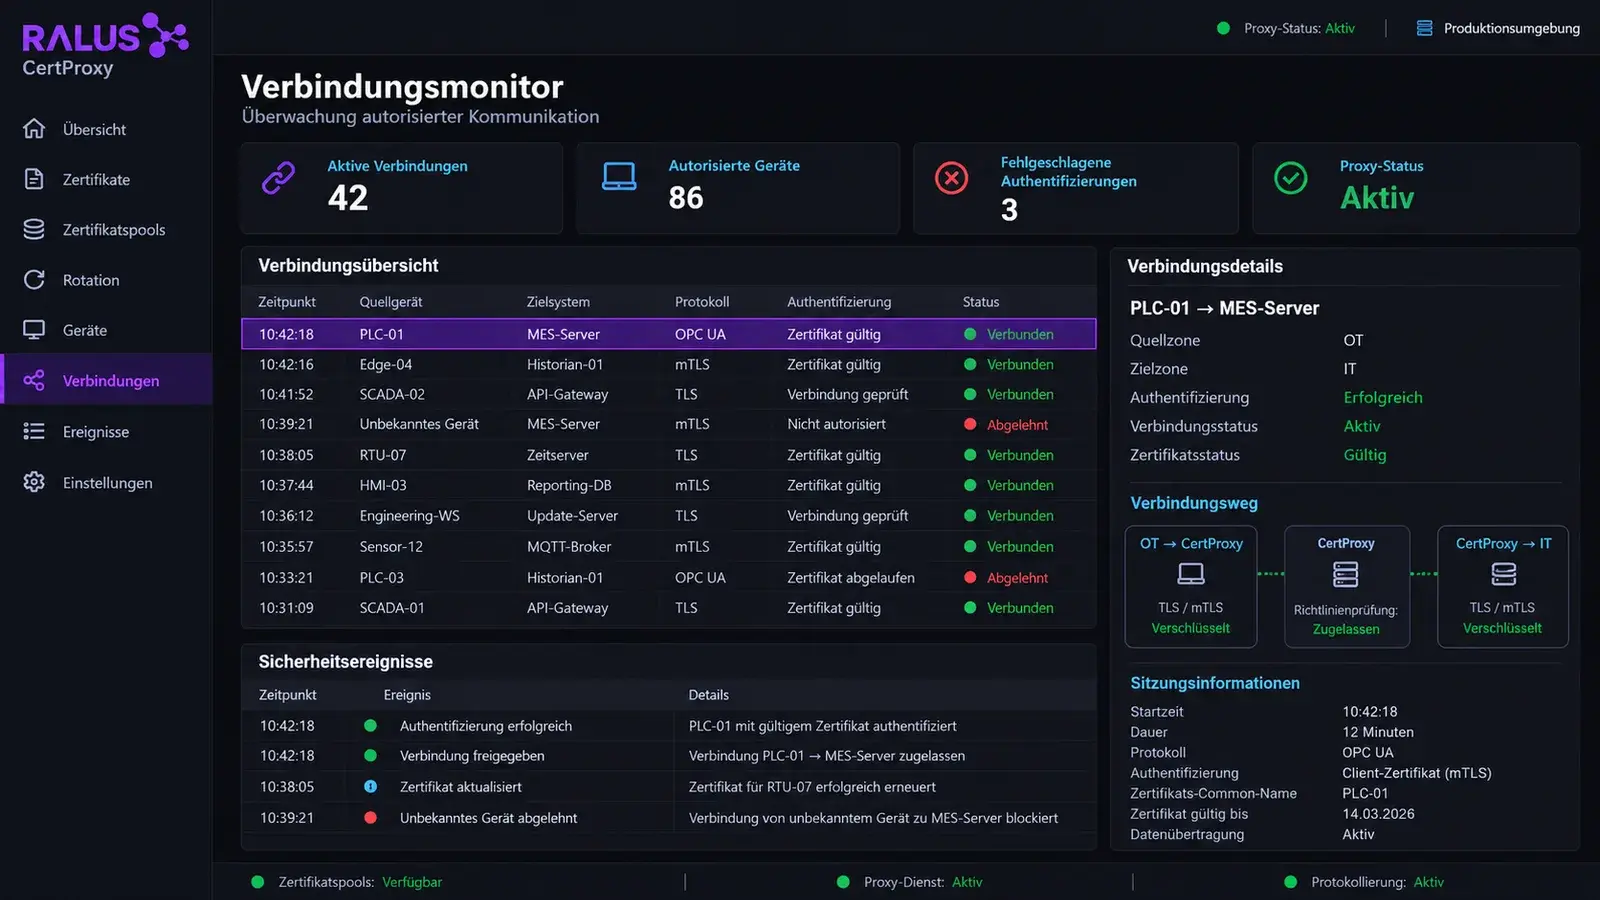
Task: Click the Zeitpunkt header in Verbindungsübersicht
Action: [287, 302]
